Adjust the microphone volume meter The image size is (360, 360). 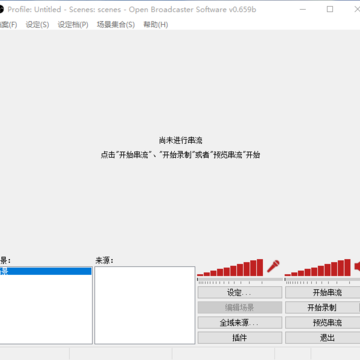tap(230, 268)
